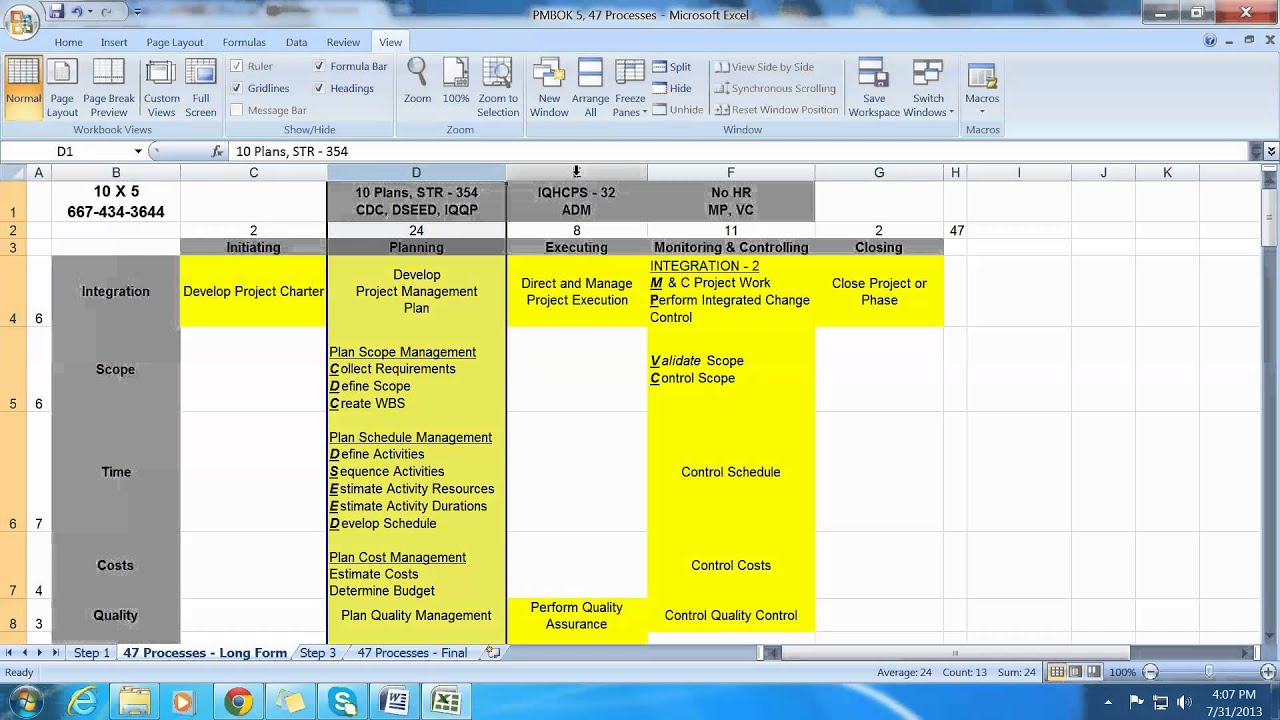Open the Formulas ribbon tab
The height and width of the screenshot is (720, 1280).
[244, 42]
